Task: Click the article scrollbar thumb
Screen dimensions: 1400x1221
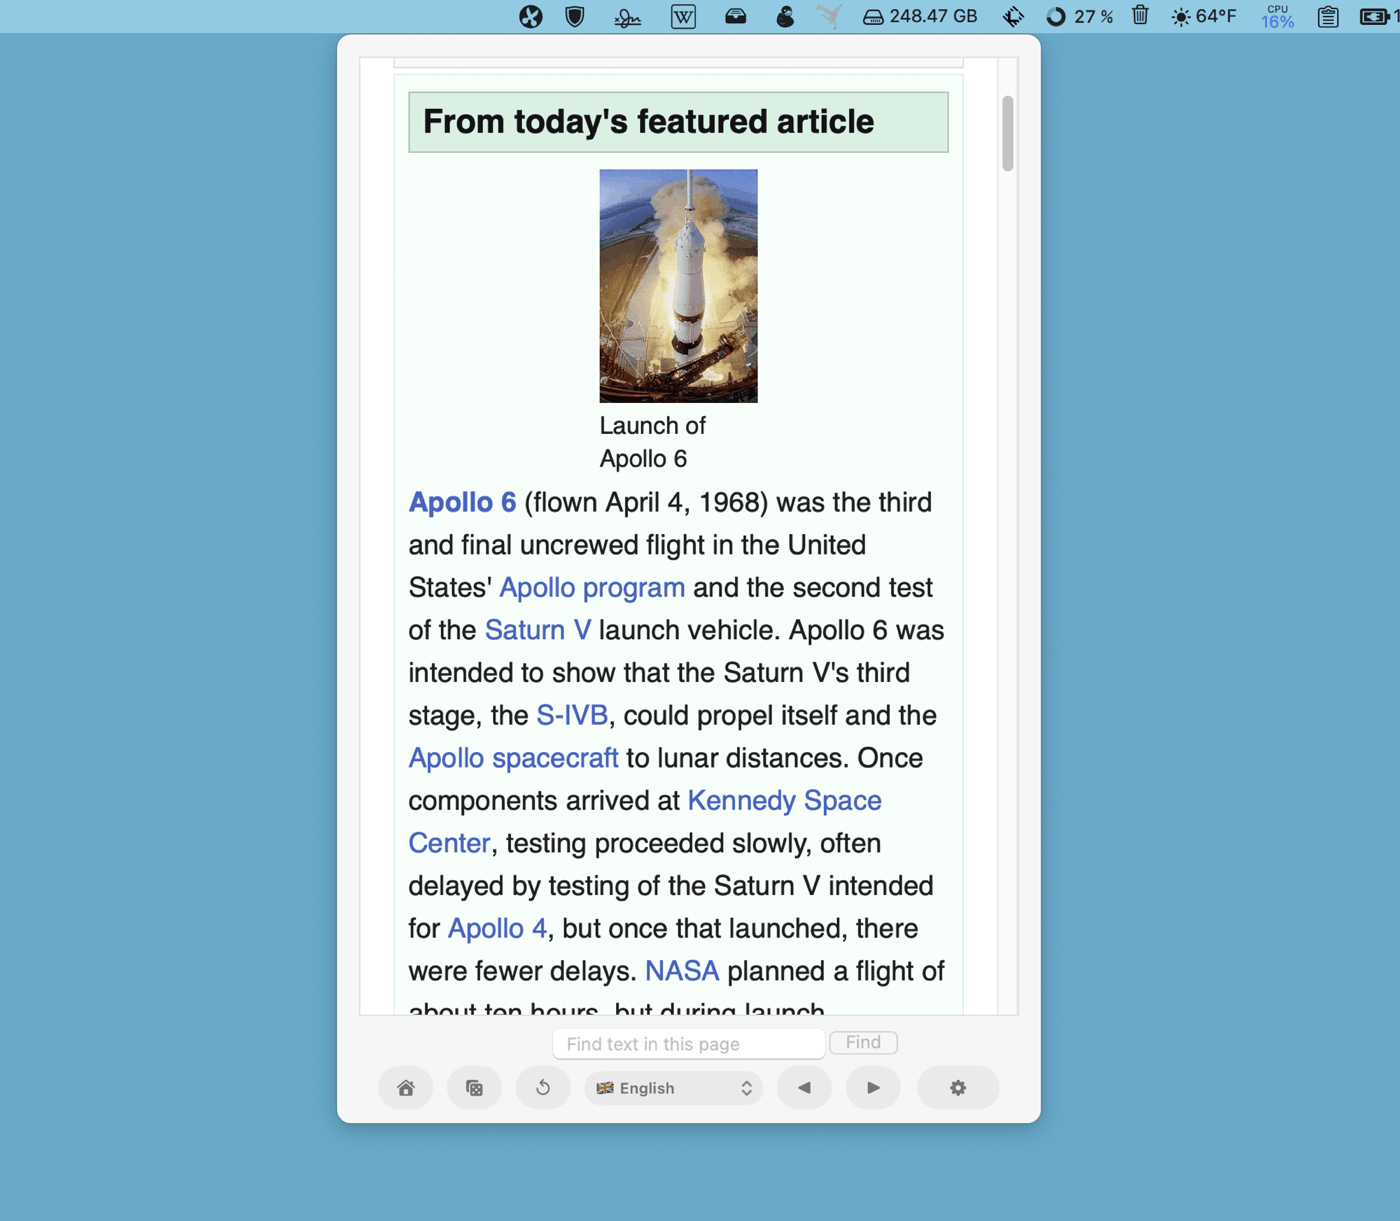Action: [x=1008, y=135]
